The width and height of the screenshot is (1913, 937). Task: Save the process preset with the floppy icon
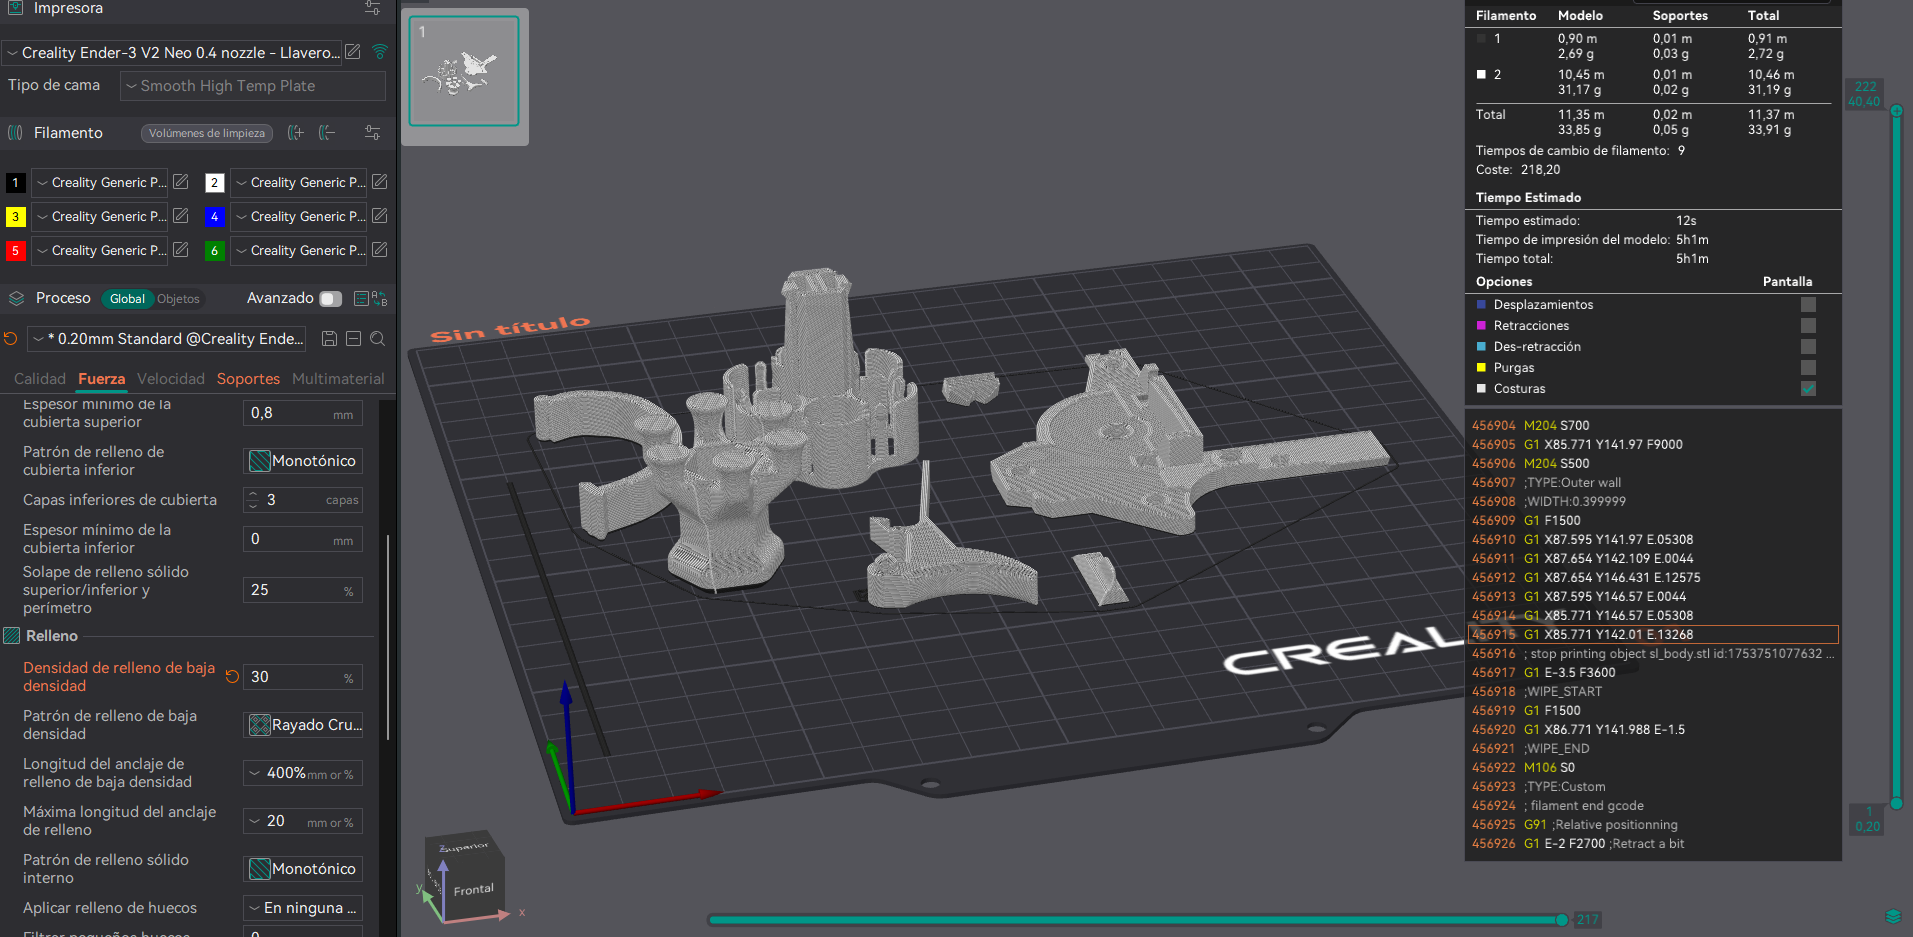(x=329, y=338)
